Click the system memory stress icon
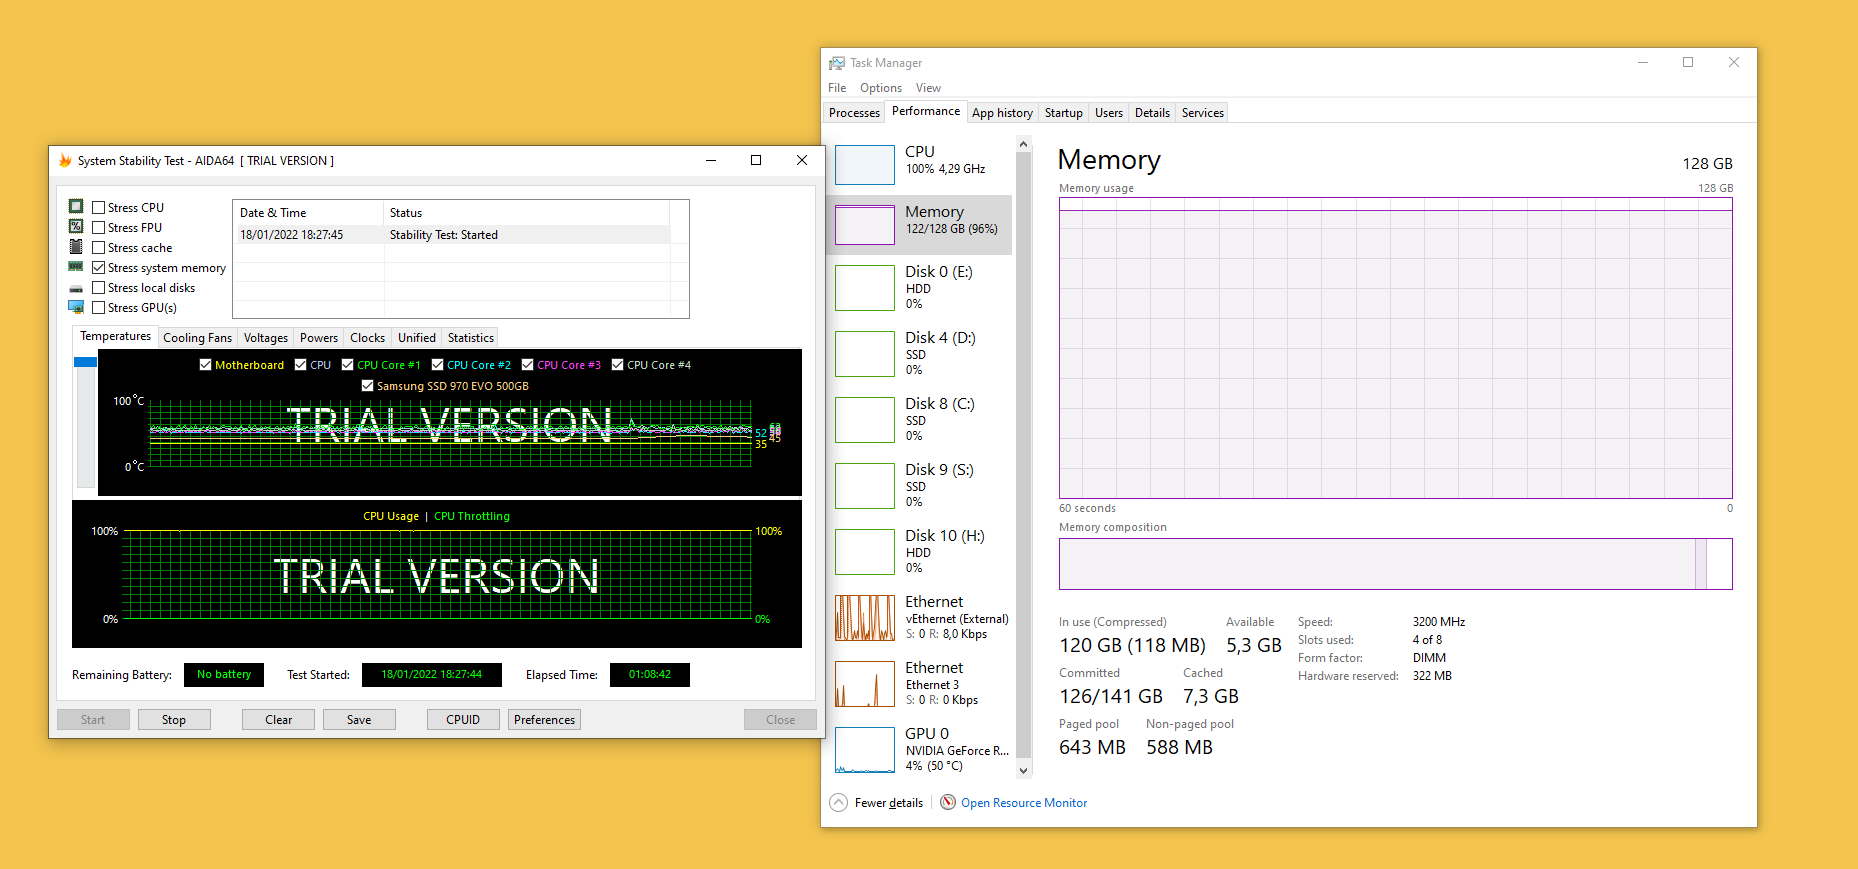 click(76, 267)
